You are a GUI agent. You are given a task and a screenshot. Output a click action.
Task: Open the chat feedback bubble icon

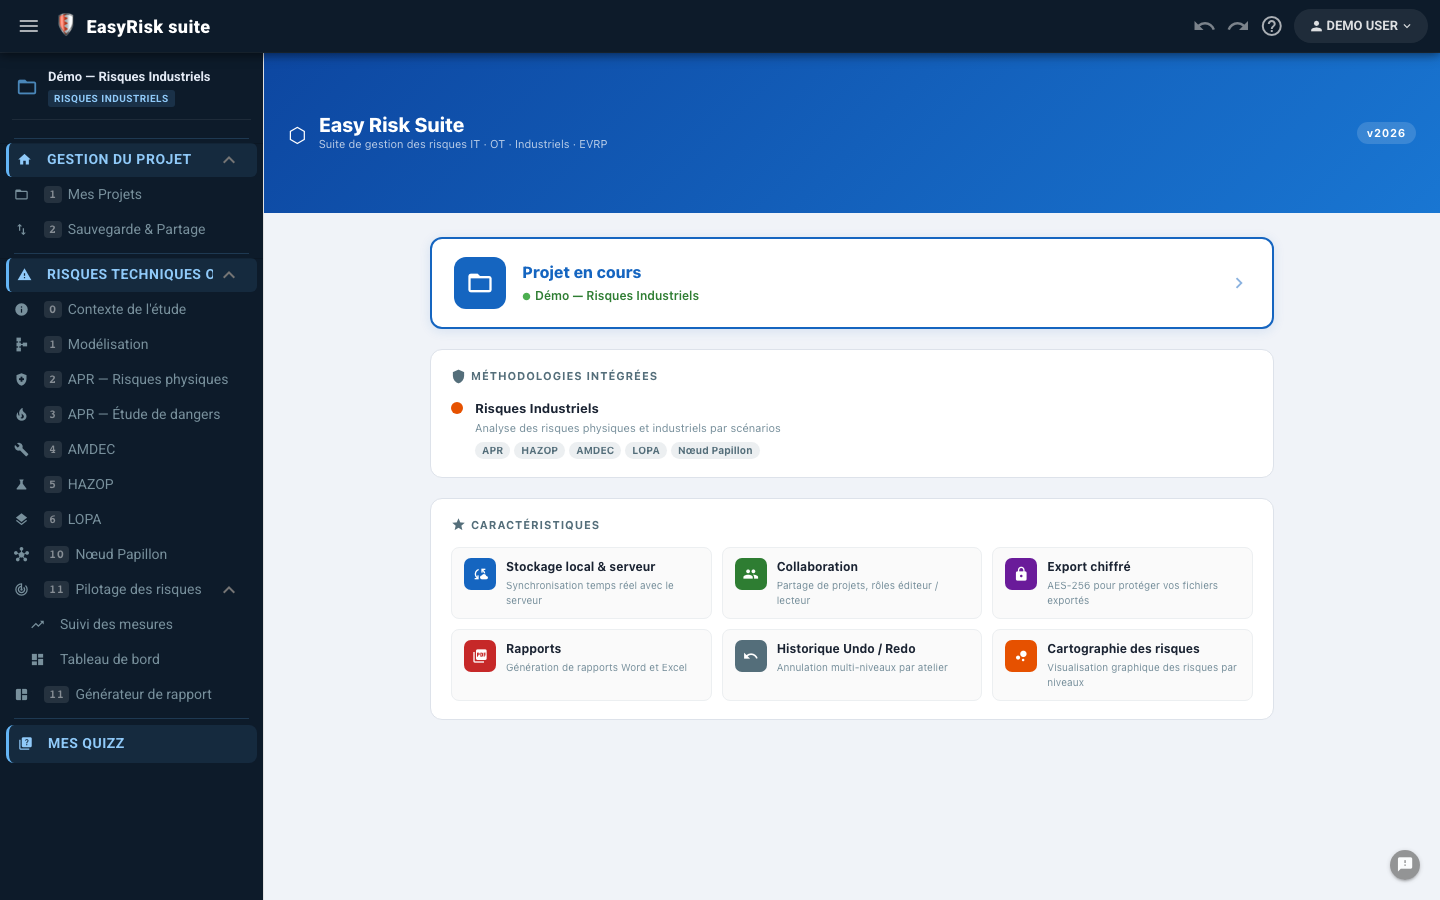click(x=1405, y=865)
